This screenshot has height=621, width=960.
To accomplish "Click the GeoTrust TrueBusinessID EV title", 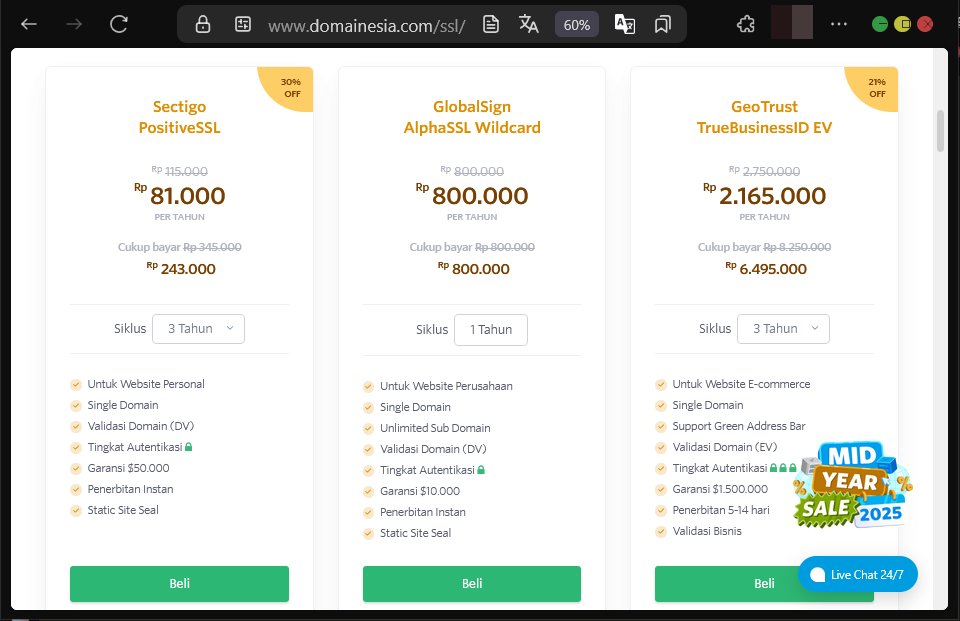I will coord(764,117).
